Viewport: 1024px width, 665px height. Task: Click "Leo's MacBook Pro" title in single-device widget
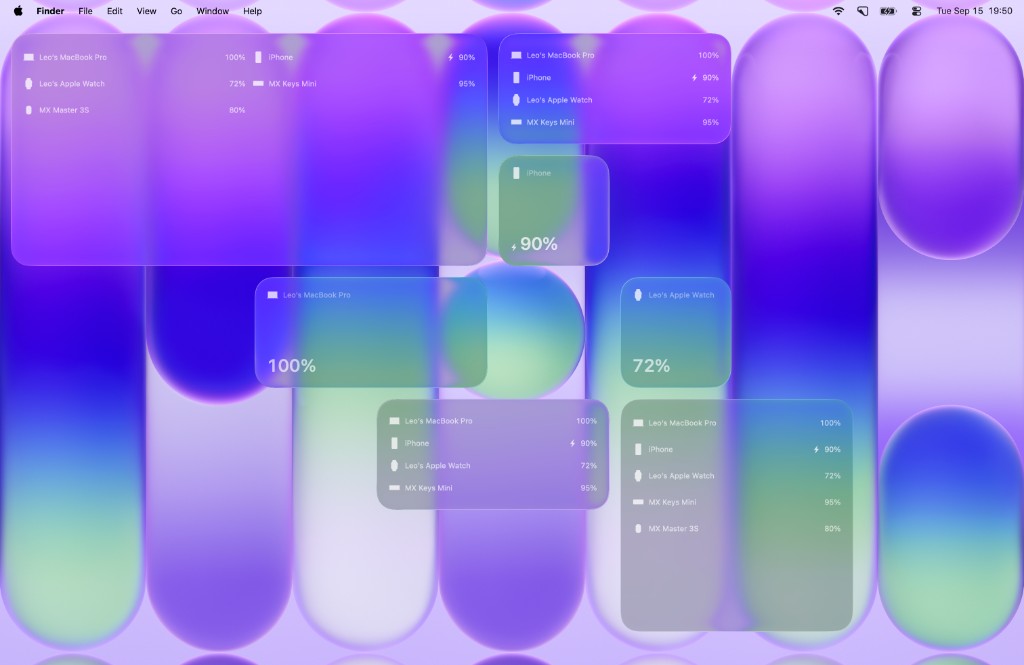(x=317, y=295)
